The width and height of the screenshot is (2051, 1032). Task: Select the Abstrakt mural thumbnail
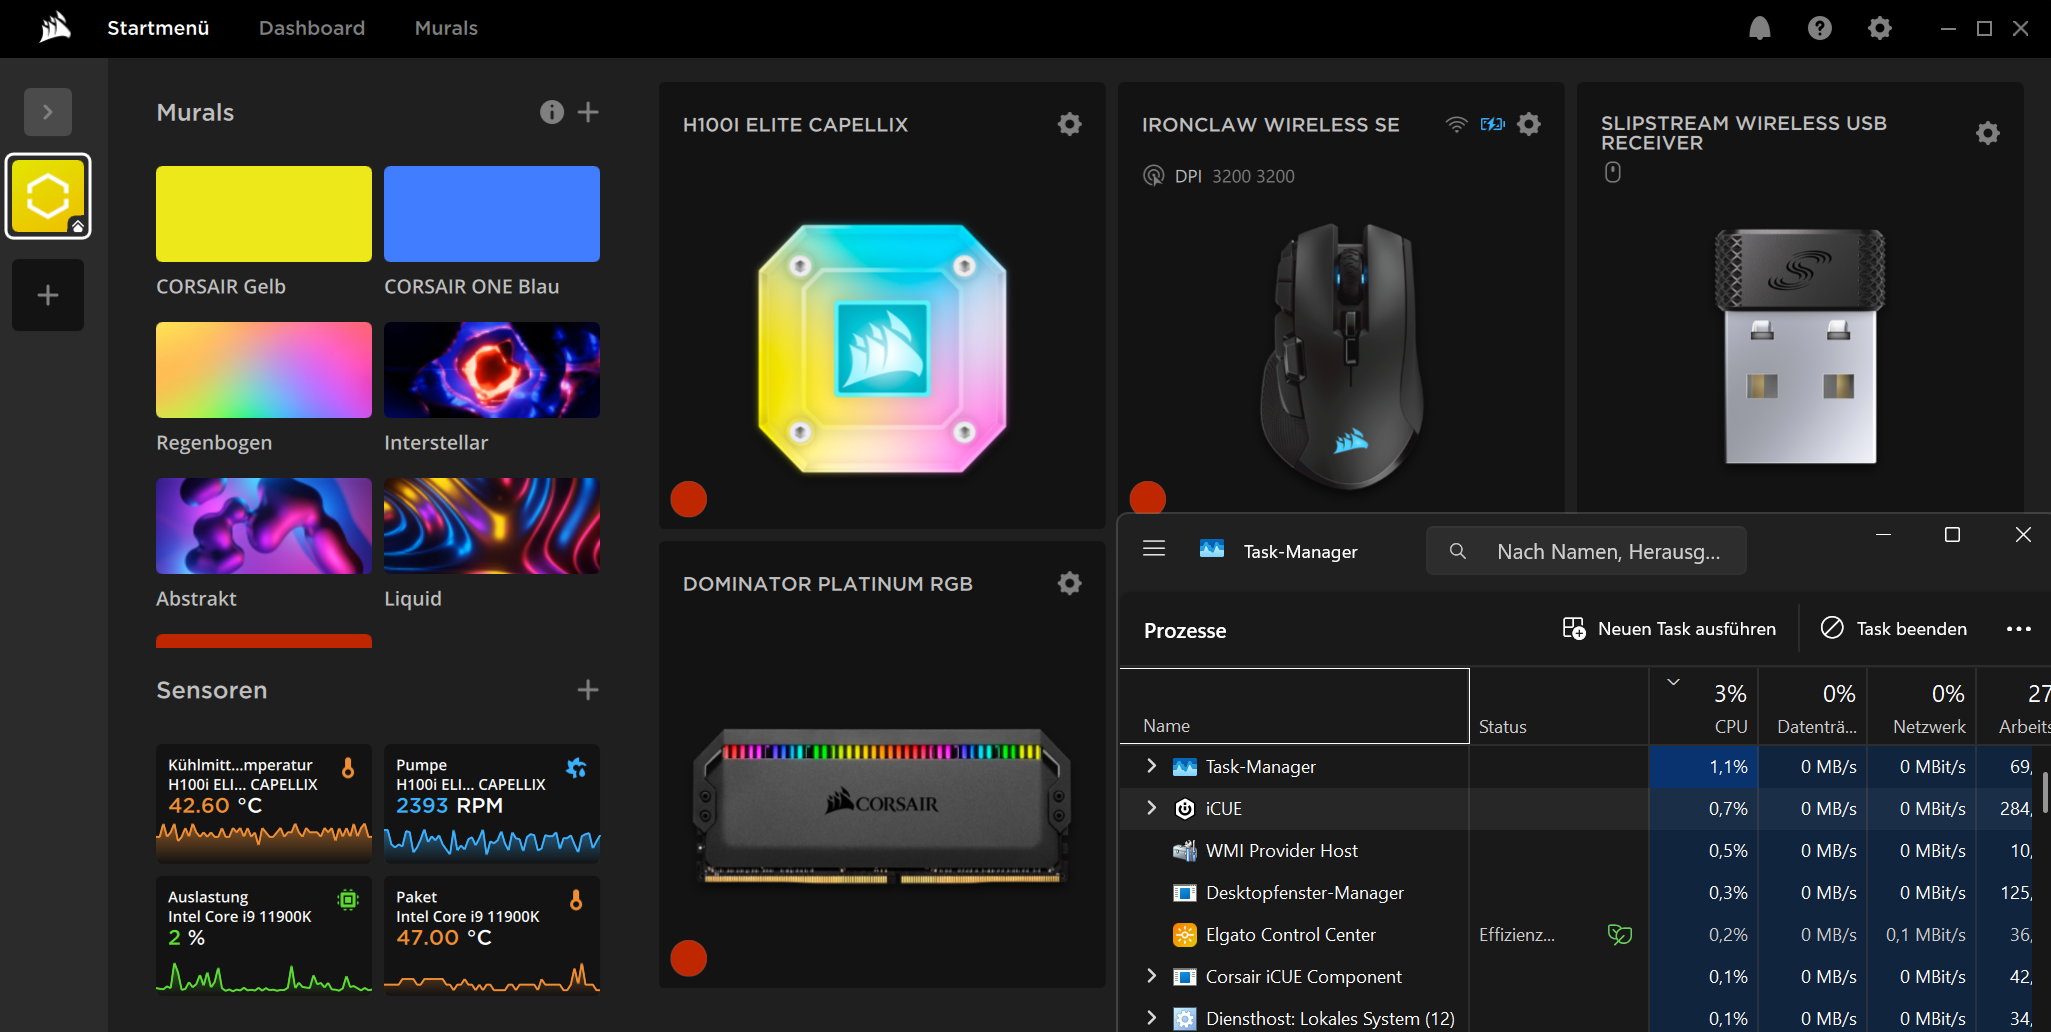[264, 526]
